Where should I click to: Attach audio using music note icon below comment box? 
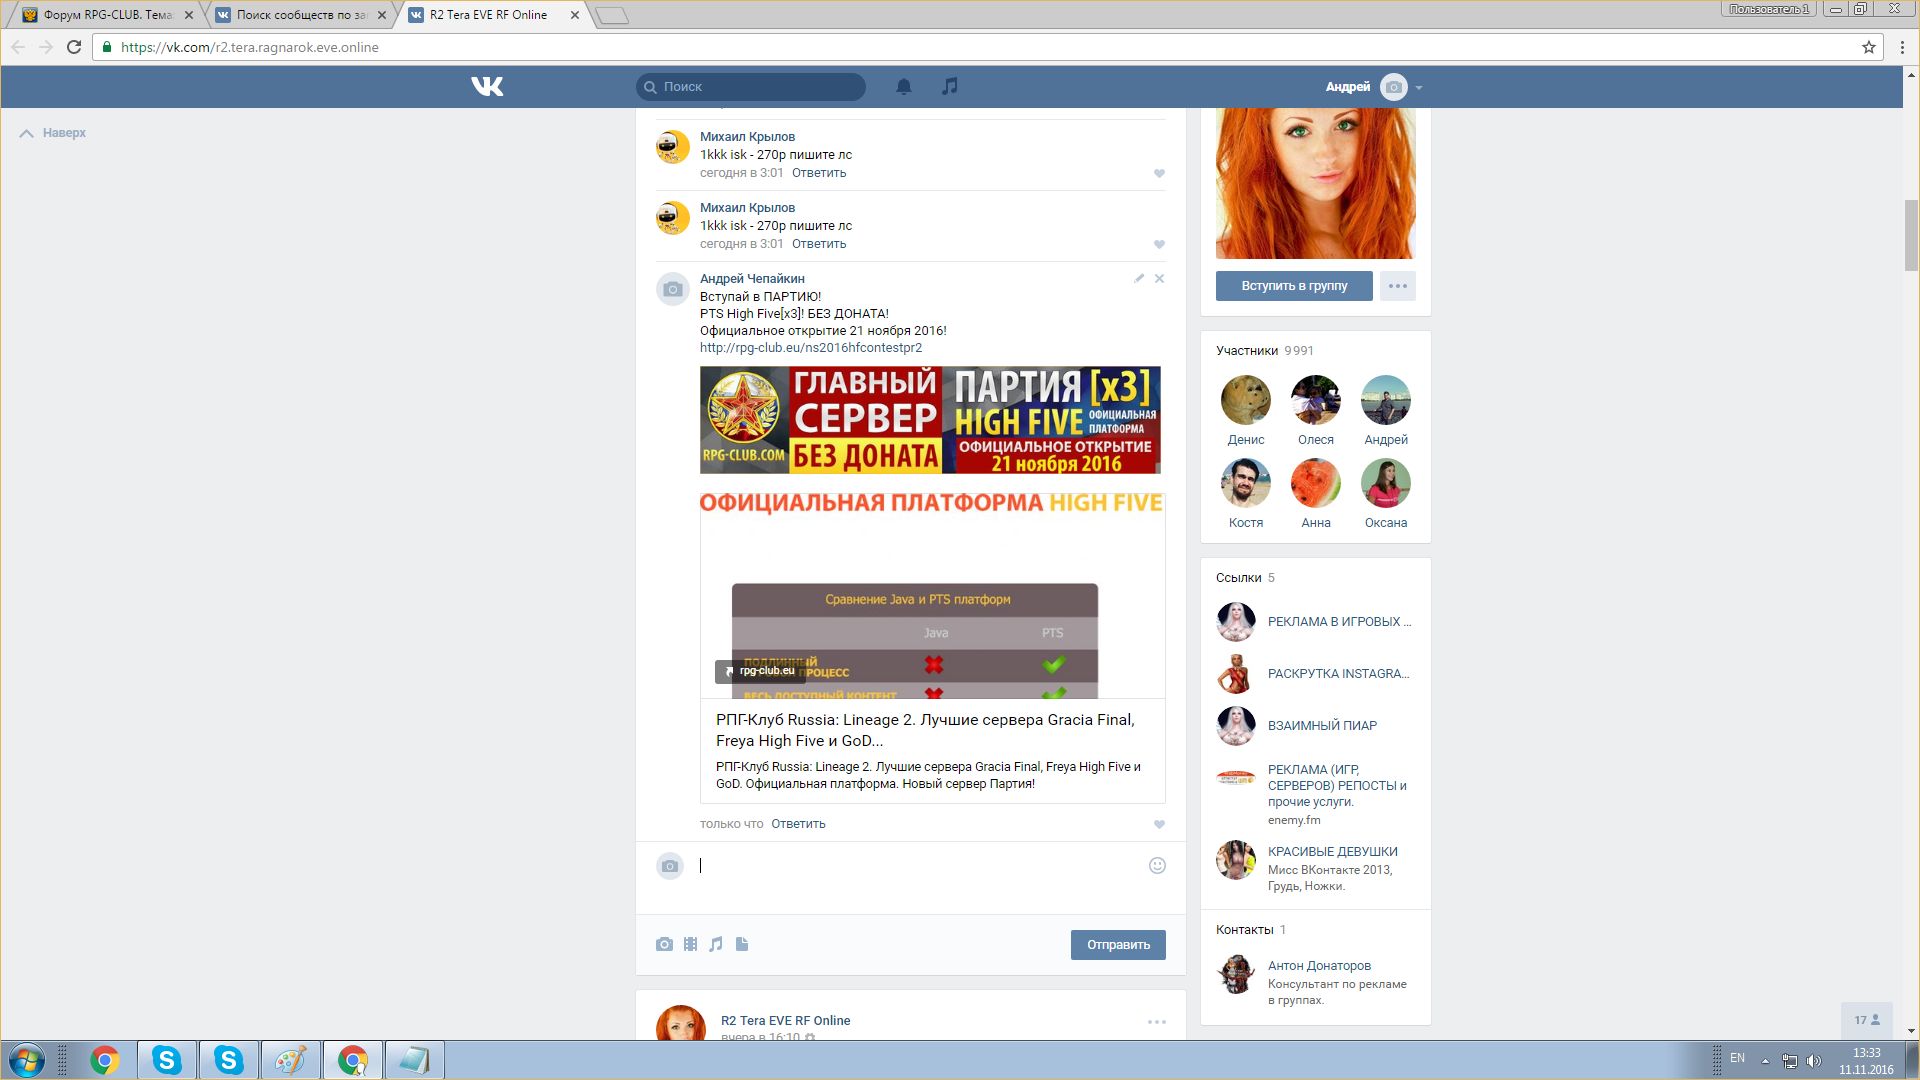click(x=716, y=944)
